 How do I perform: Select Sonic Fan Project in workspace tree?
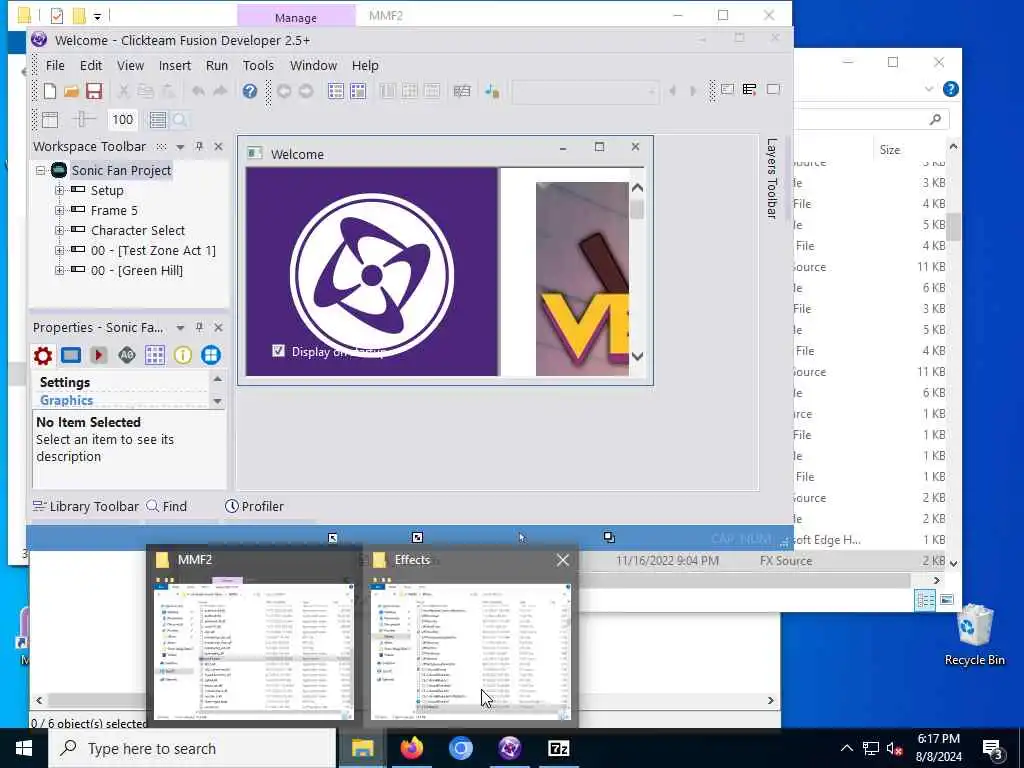pyautogui.click(x=121, y=170)
